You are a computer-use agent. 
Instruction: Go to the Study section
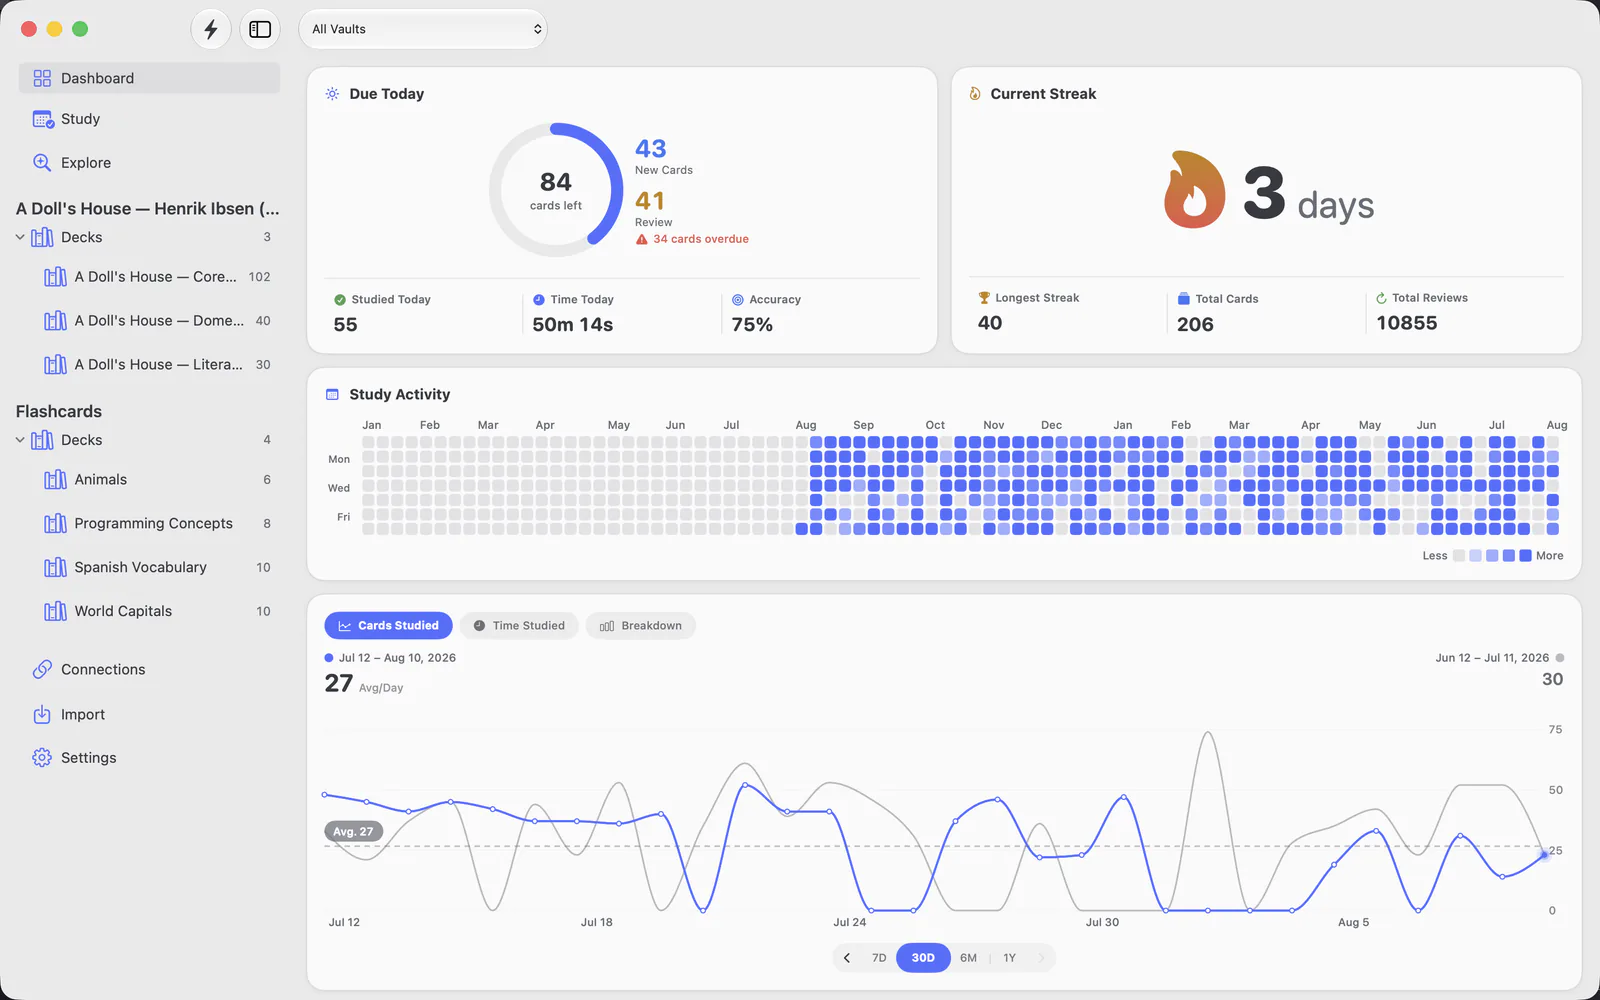[149, 119]
